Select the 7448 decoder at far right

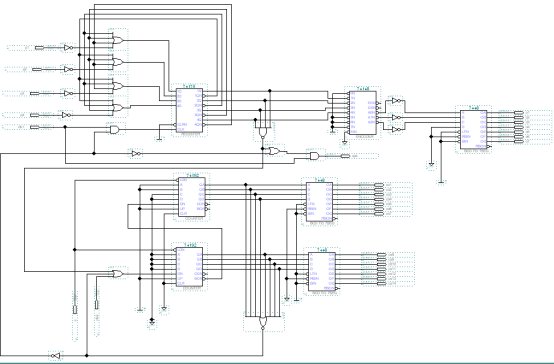coord(473,129)
